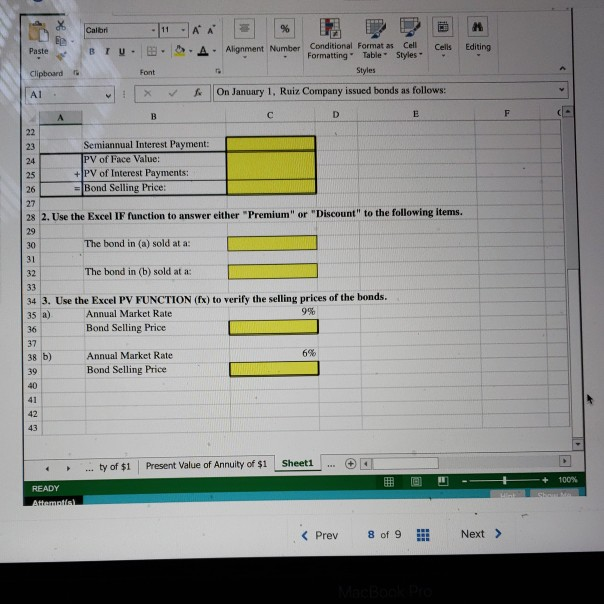
Task: Open the Number format group
Action: [285, 39]
